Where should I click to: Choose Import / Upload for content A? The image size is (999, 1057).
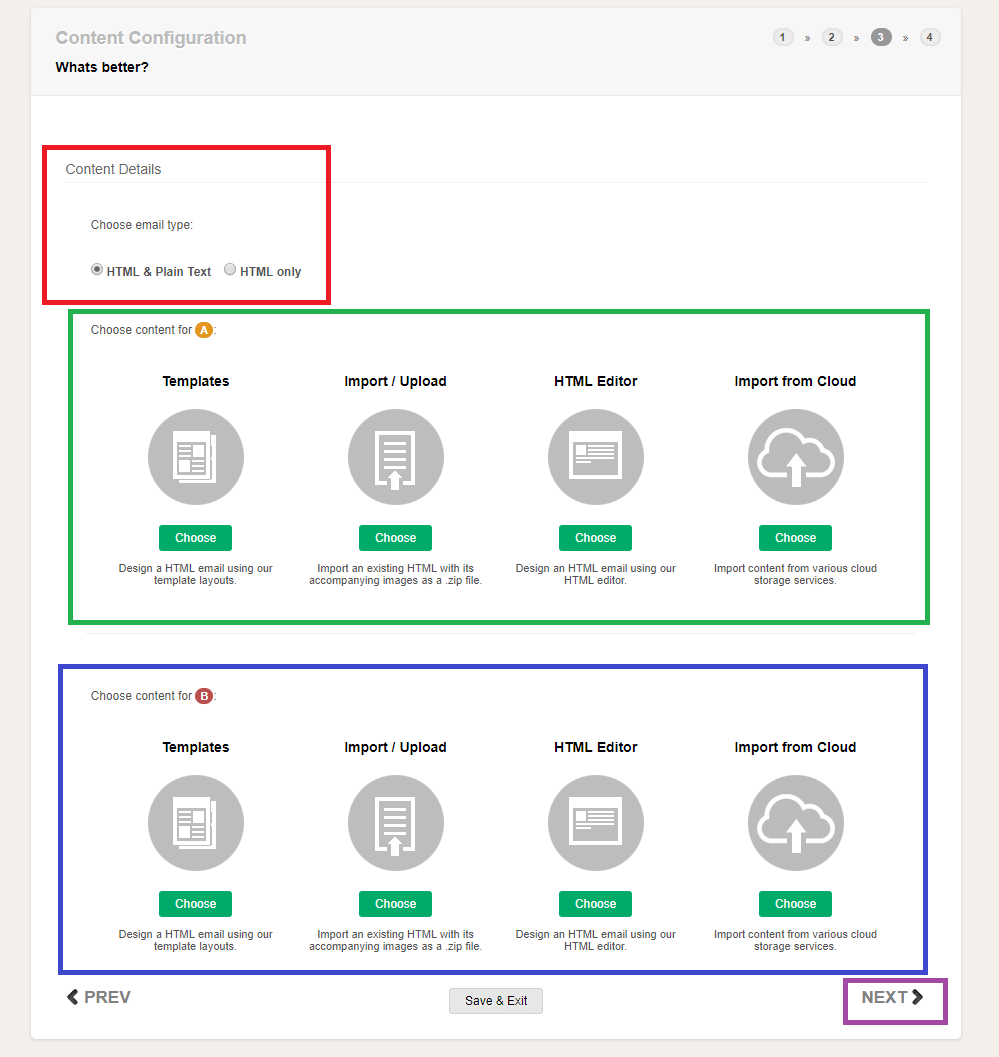(x=396, y=538)
